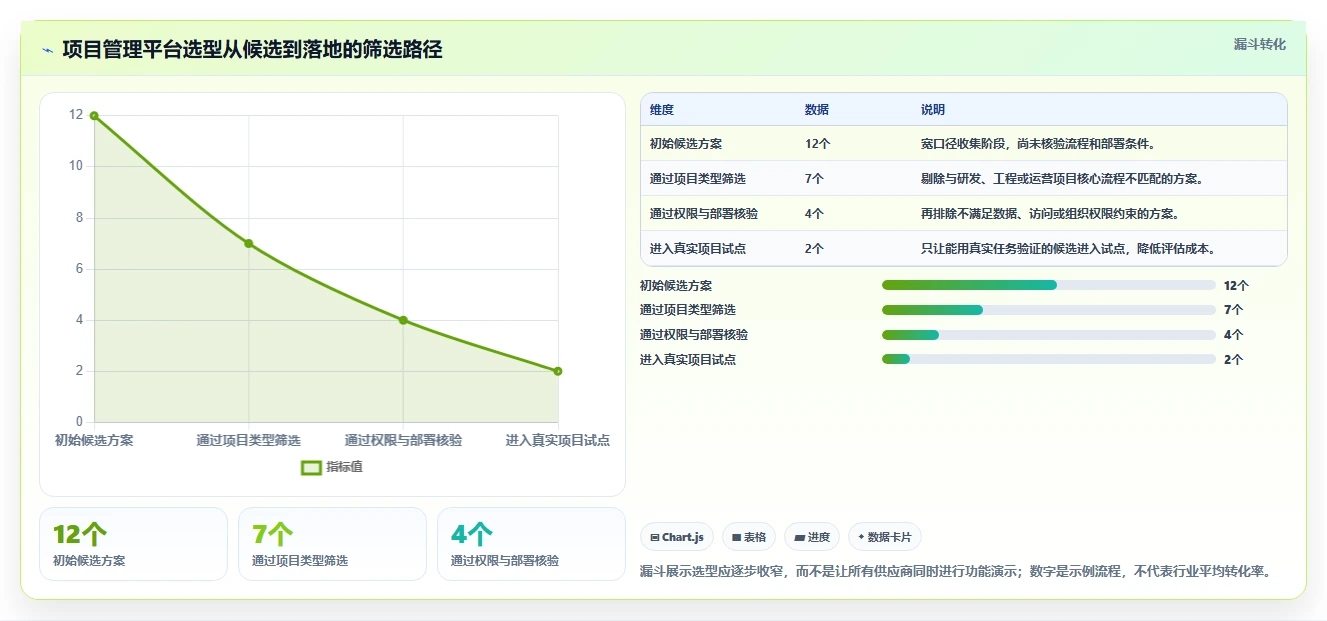The width and height of the screenshot is (1327, 621).
Task: Open the 7个 通过项目类型筛选 data card
Action: (x=332, y=544)
